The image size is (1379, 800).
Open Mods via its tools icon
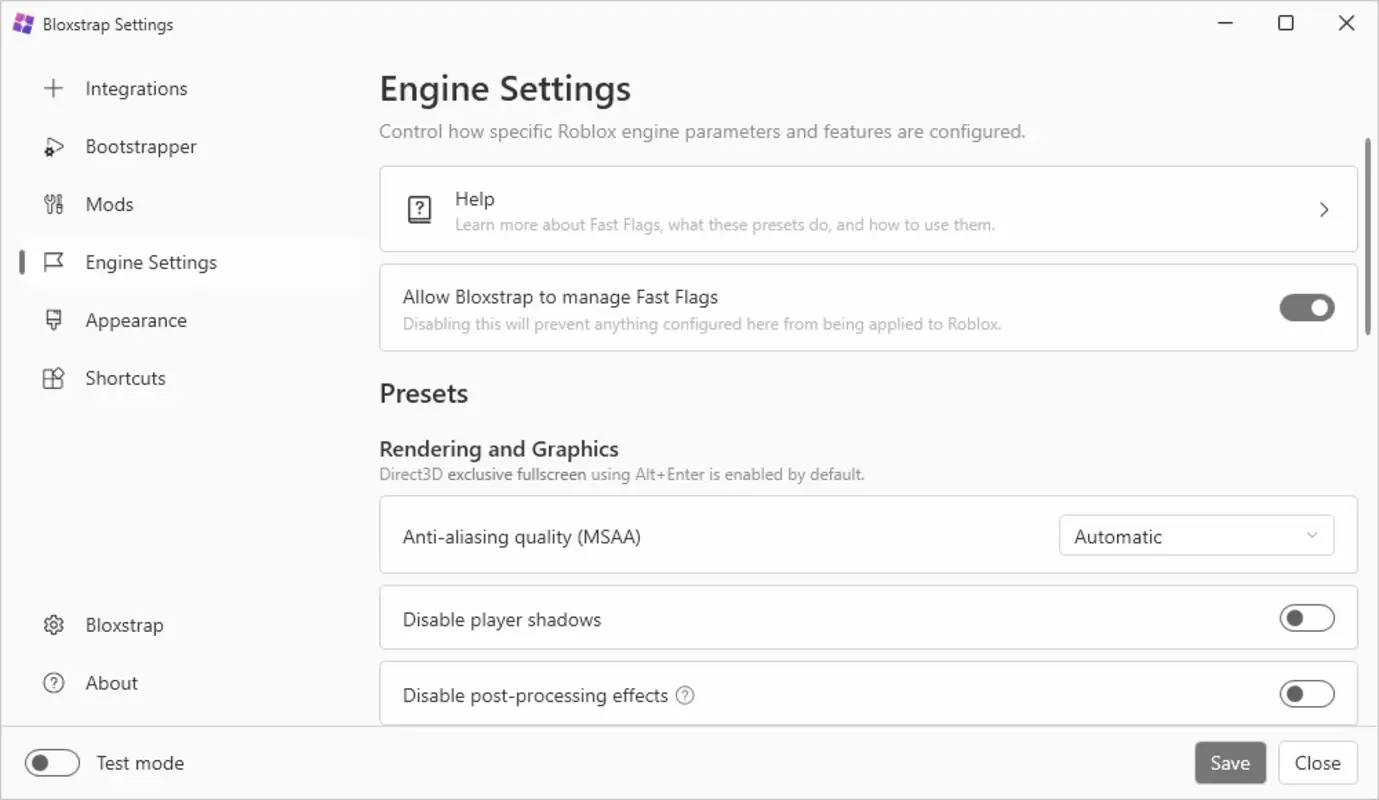coord(53,204)
